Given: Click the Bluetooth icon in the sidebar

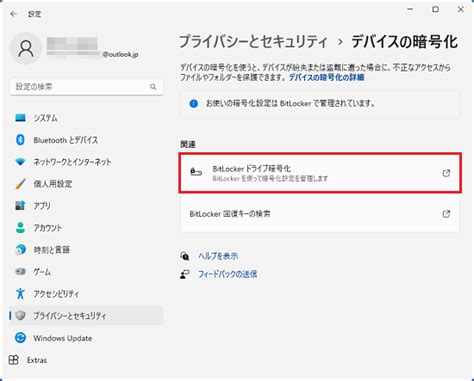Looking at the screenshot, I should (x=20, y=140).
